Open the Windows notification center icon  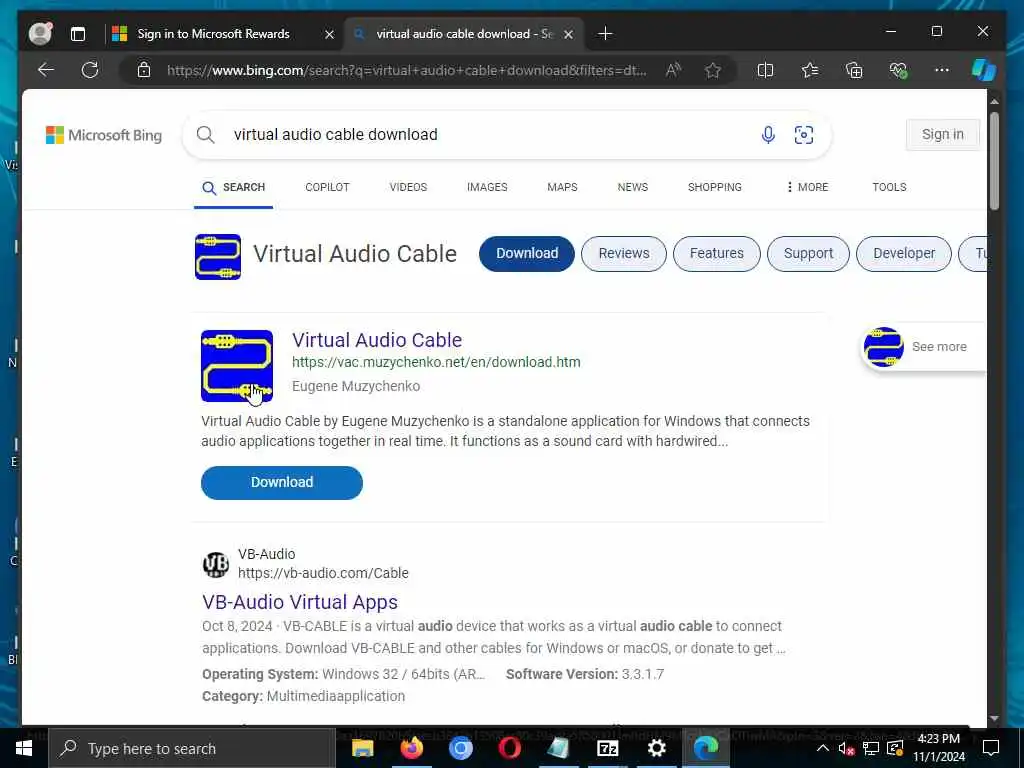coord(991,748)
